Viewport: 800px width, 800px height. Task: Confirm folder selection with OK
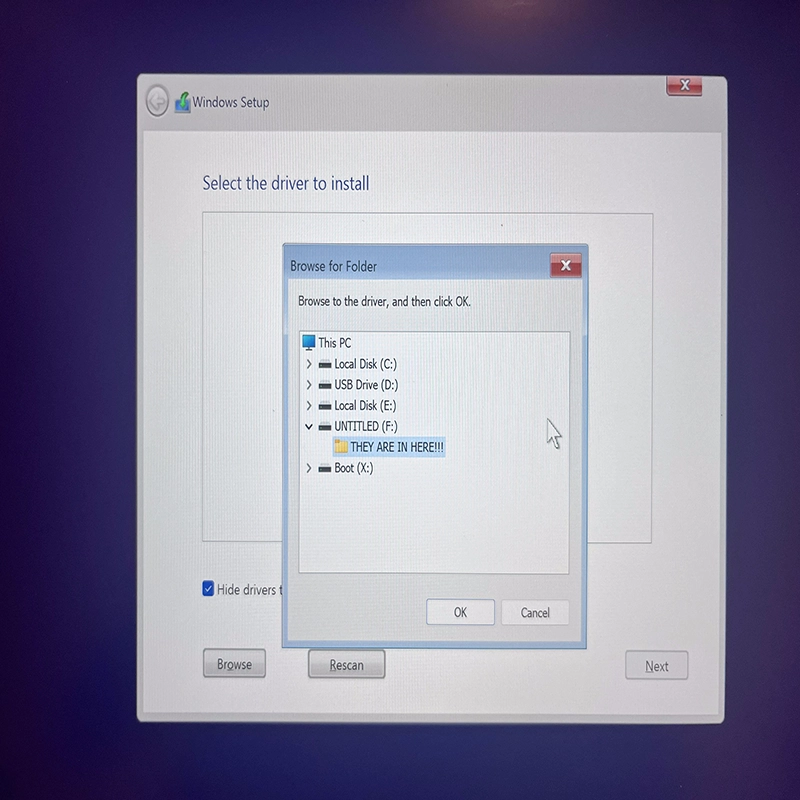point(460,612)
